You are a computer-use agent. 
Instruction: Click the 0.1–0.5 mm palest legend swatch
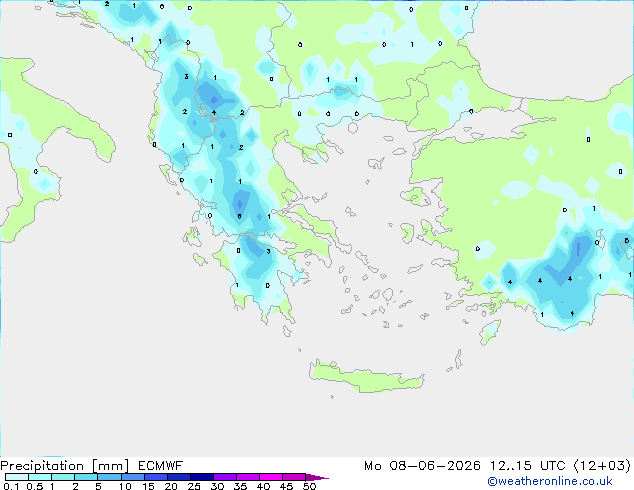(x=17, y=477)
